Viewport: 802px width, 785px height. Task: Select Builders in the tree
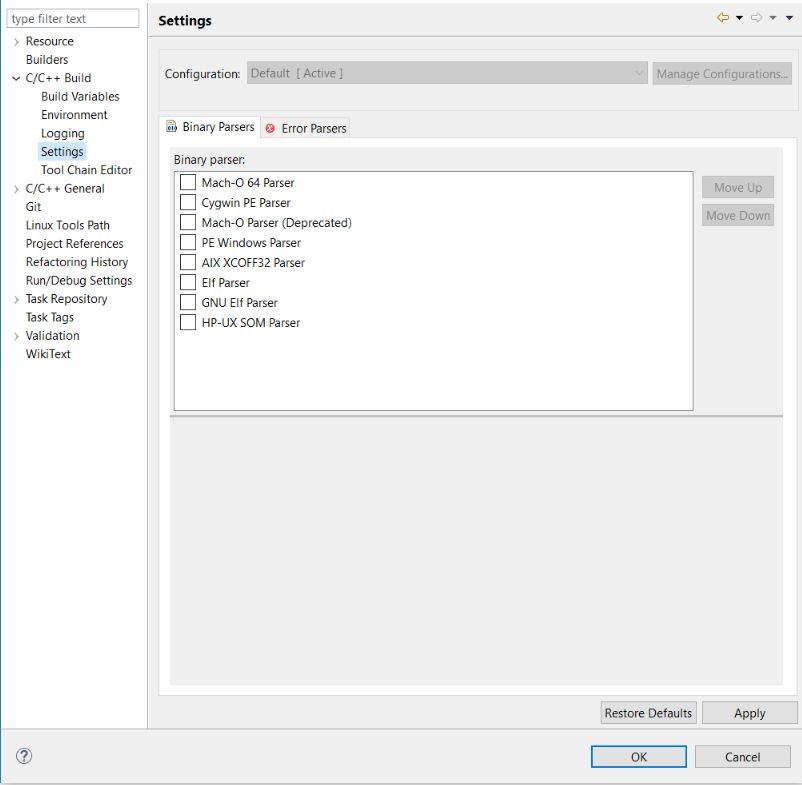(x=47, y=59)
